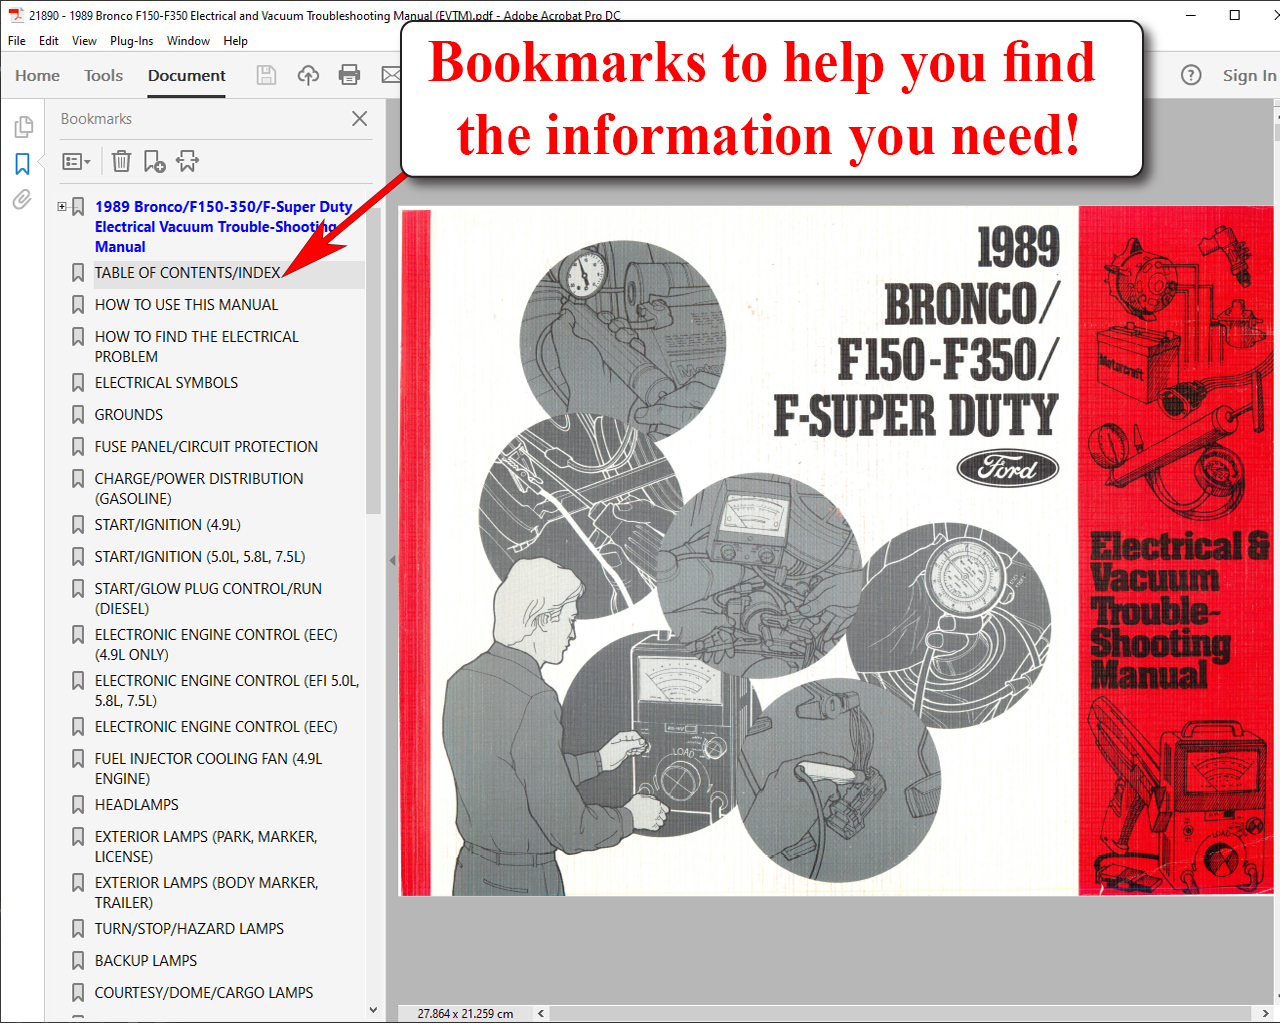The height and width of the screenshot is (1024, 1280).
Task: Open CHARGE/POWER DISTRIBUTION (GASOLINE) bookmark
Action: (x=199, y=489)
